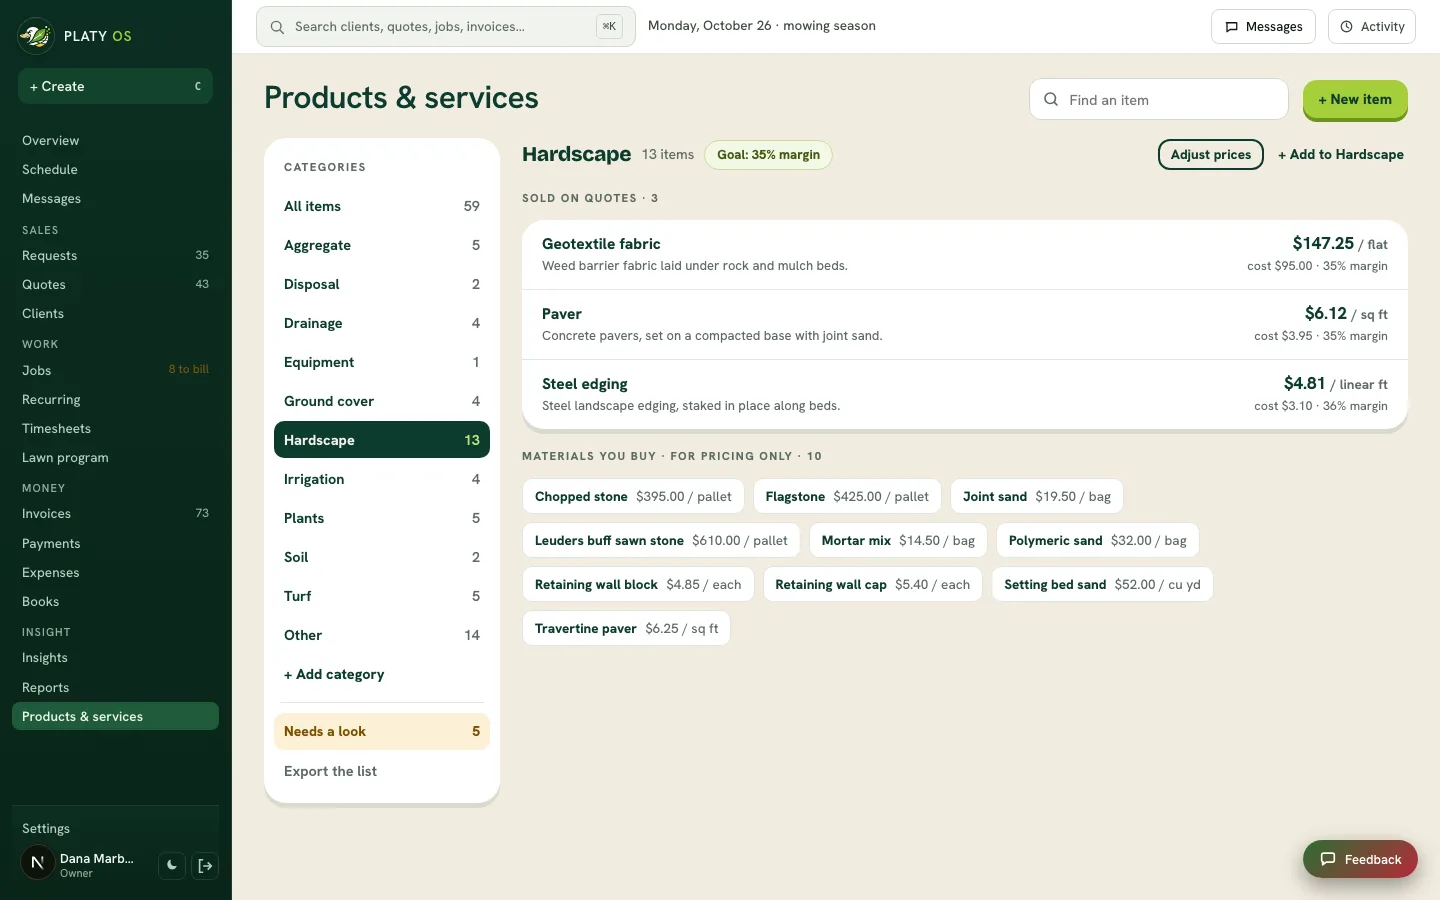Click the Flagstone material chip

click(x=847, y=497)
